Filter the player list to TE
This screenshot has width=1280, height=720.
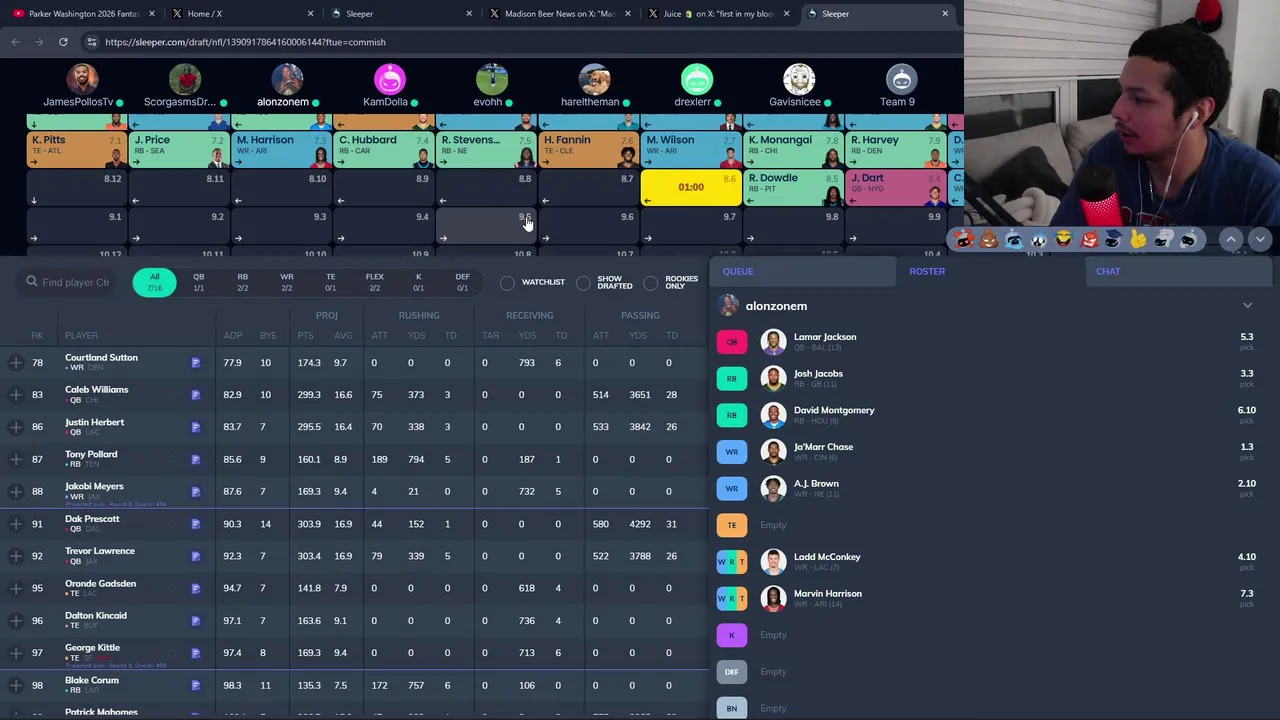[330, 282]
